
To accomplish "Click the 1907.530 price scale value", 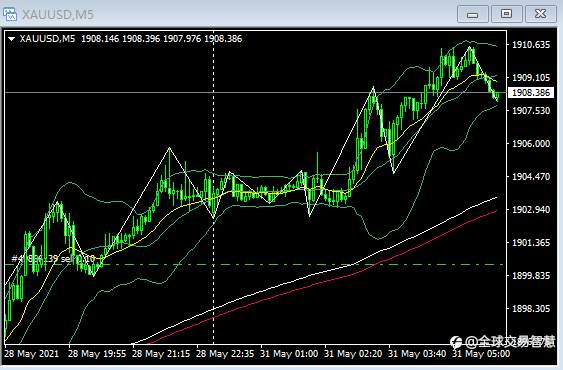I will tap(531, 111).
